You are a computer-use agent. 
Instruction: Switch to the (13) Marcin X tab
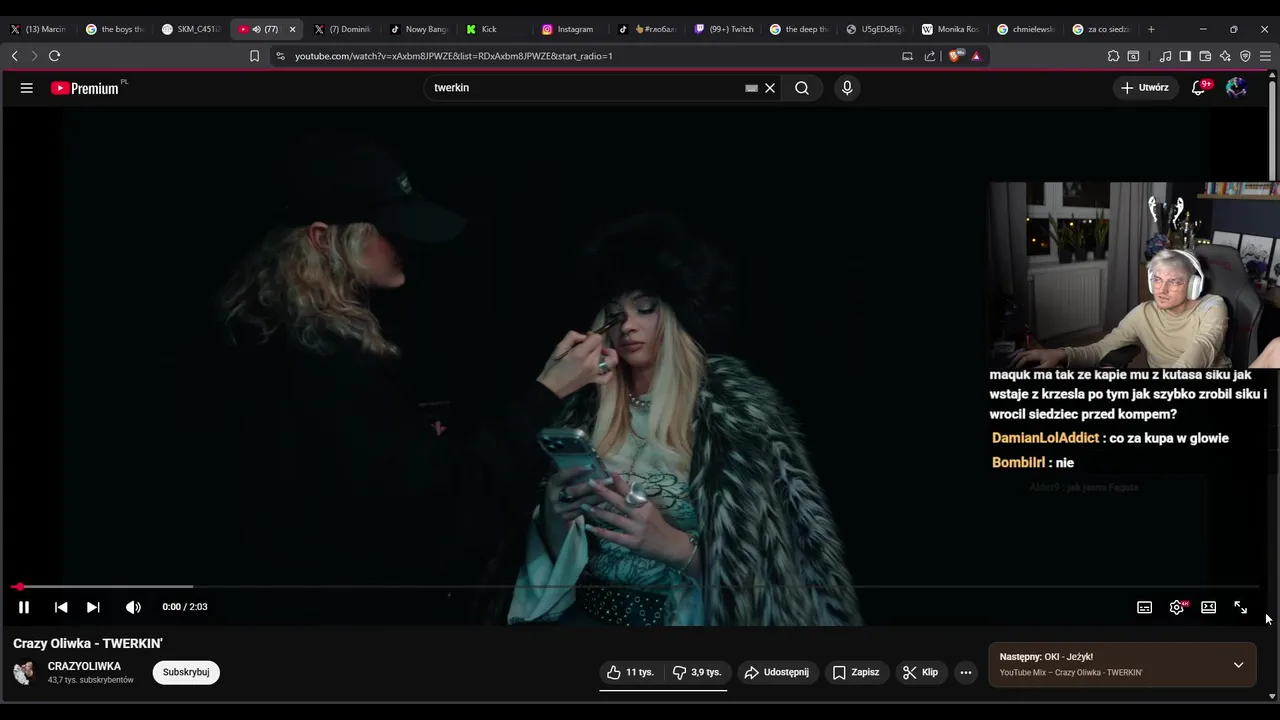tap(39, 29)
